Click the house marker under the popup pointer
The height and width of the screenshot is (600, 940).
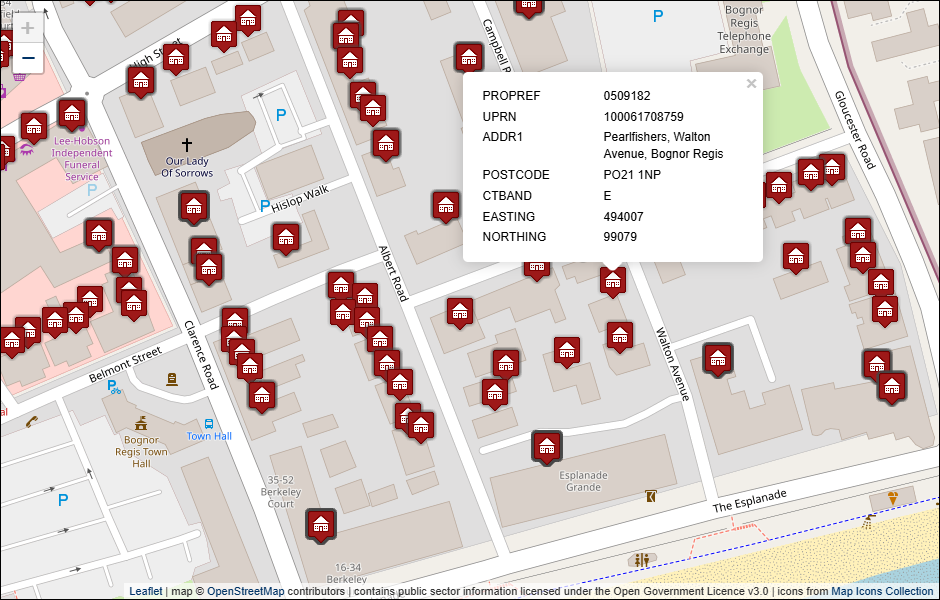click(x=613, y=280)
